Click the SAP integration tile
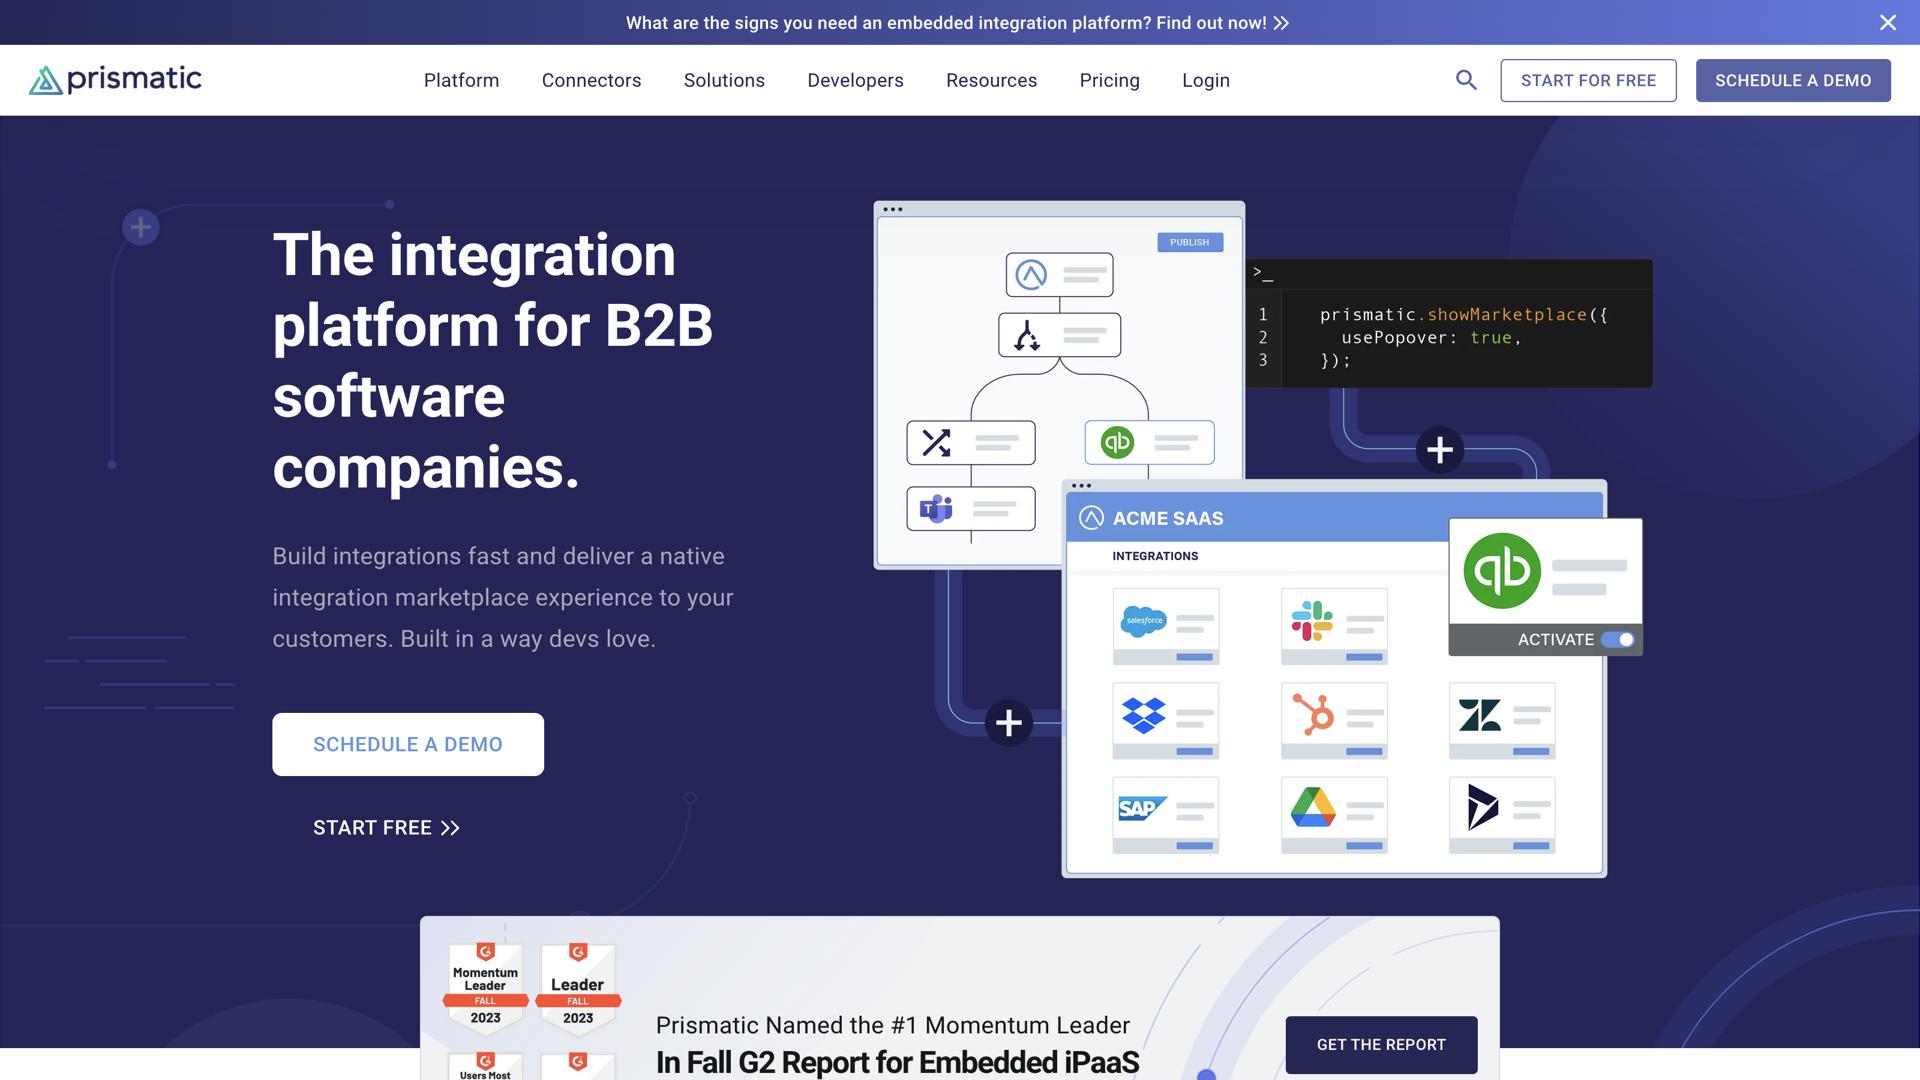Screen dimensions: 1920x1080 [x=1166, y=814]
